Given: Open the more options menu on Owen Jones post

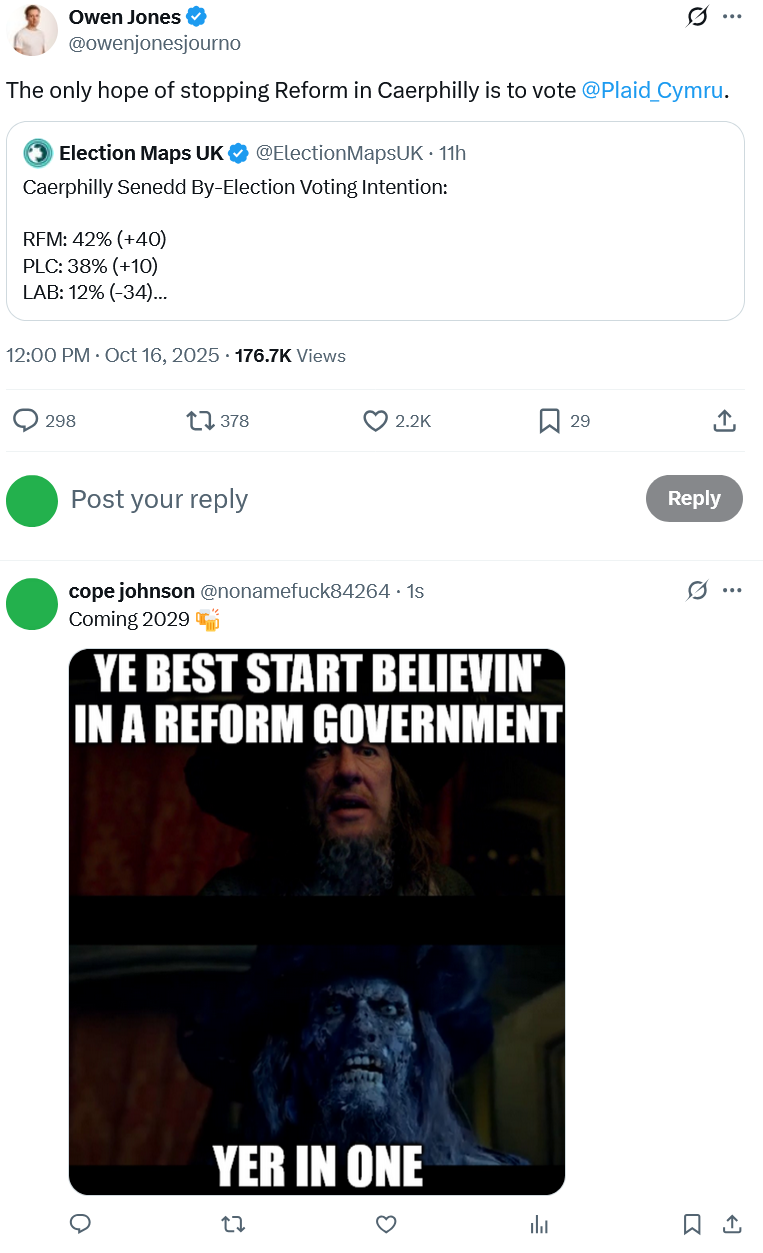Looking at the screenshot, I should [732, 17].
